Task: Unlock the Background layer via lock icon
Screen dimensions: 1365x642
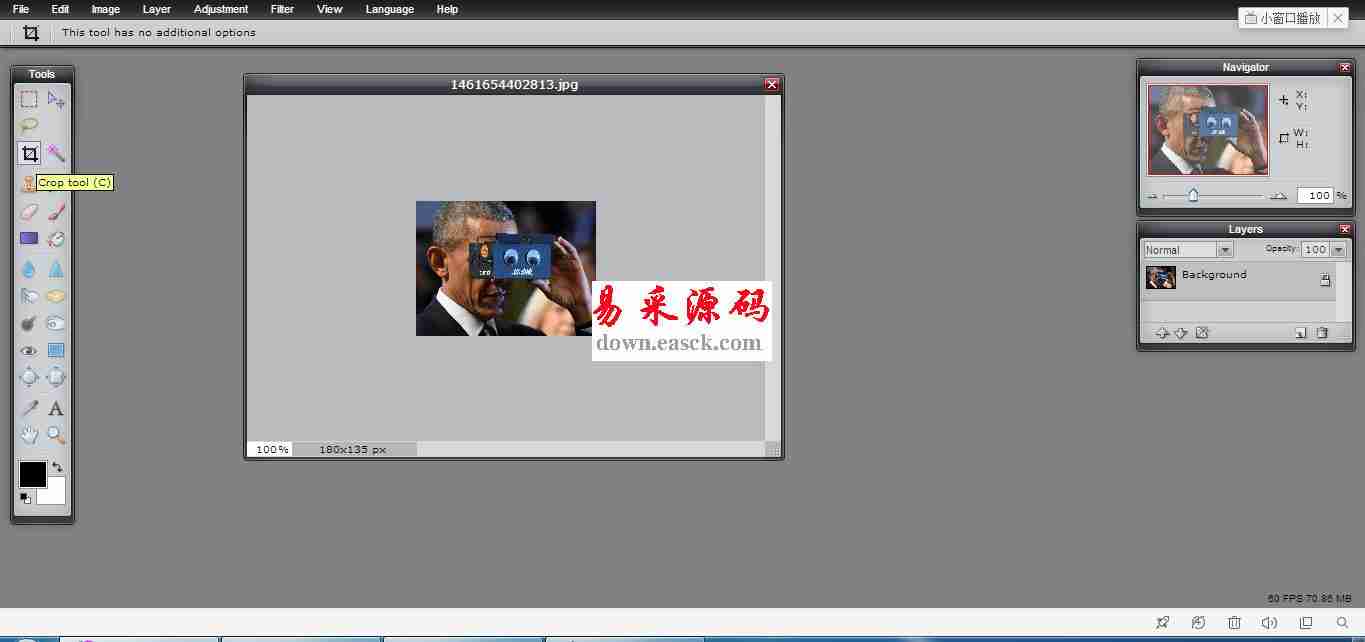Action: pos(1325,280)
